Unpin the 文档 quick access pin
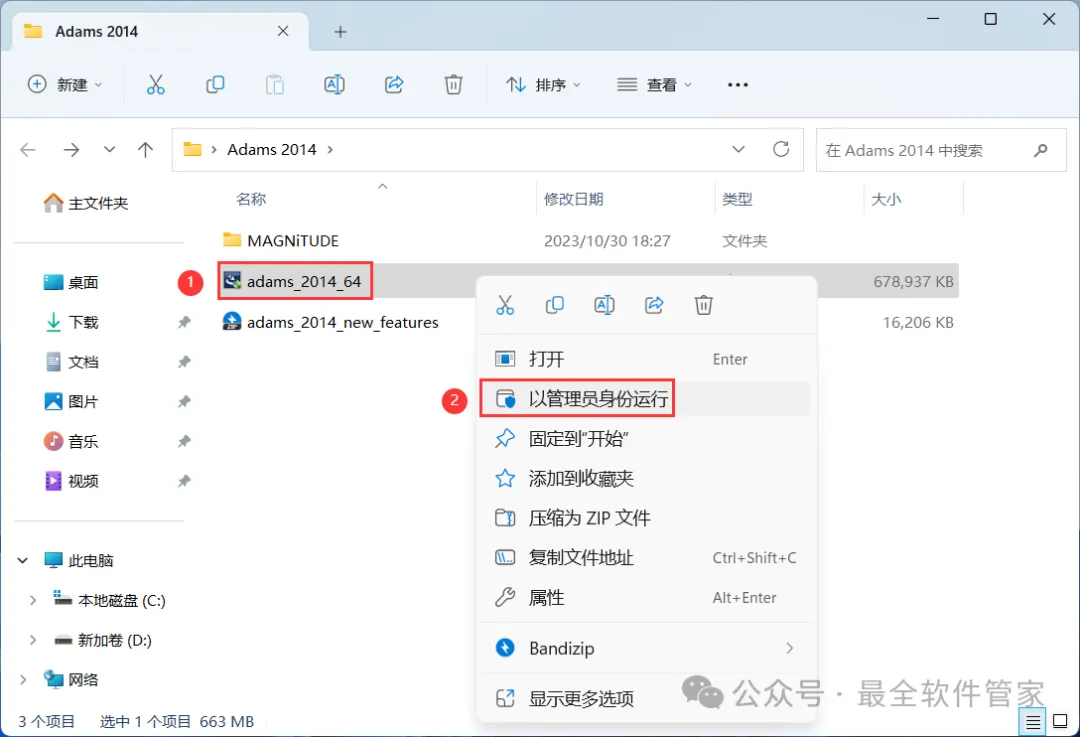 (184, 362)
